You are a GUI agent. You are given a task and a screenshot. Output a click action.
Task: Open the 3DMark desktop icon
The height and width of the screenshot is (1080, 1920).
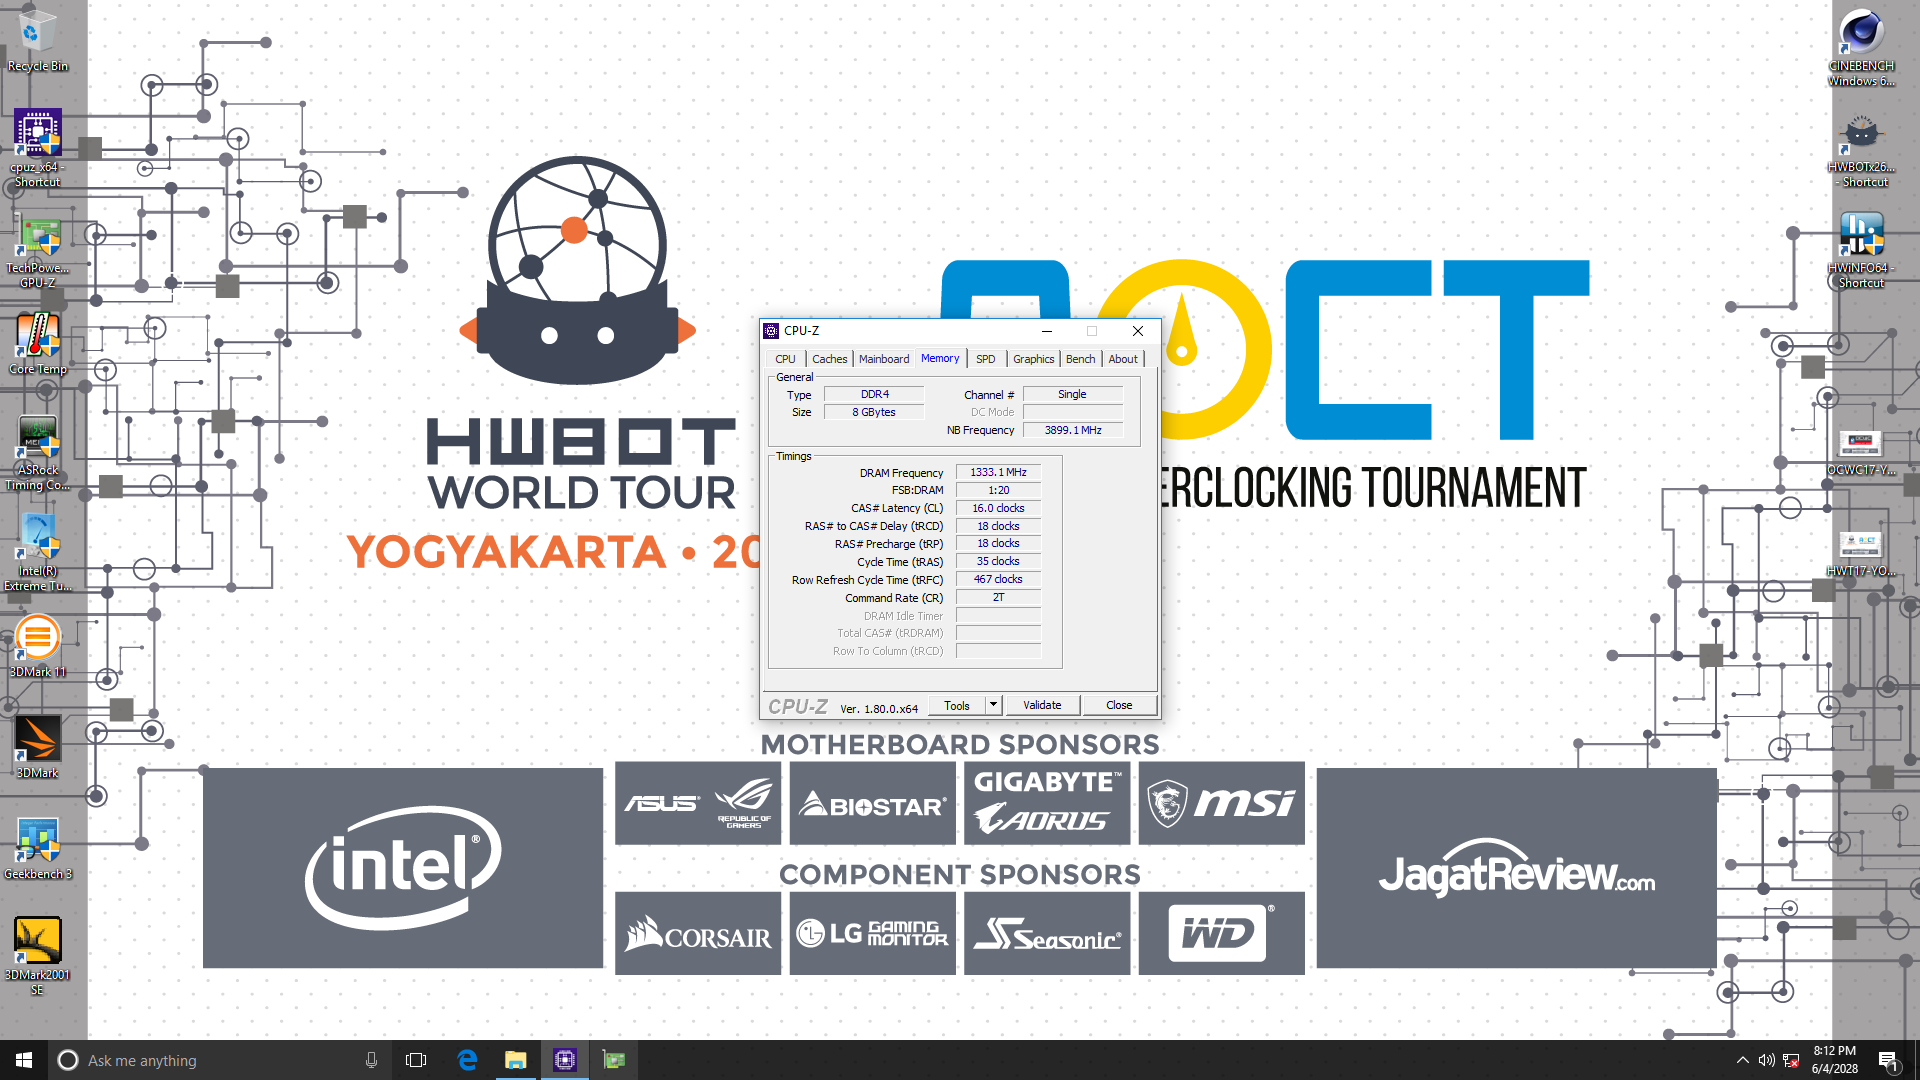coord(37,747)
